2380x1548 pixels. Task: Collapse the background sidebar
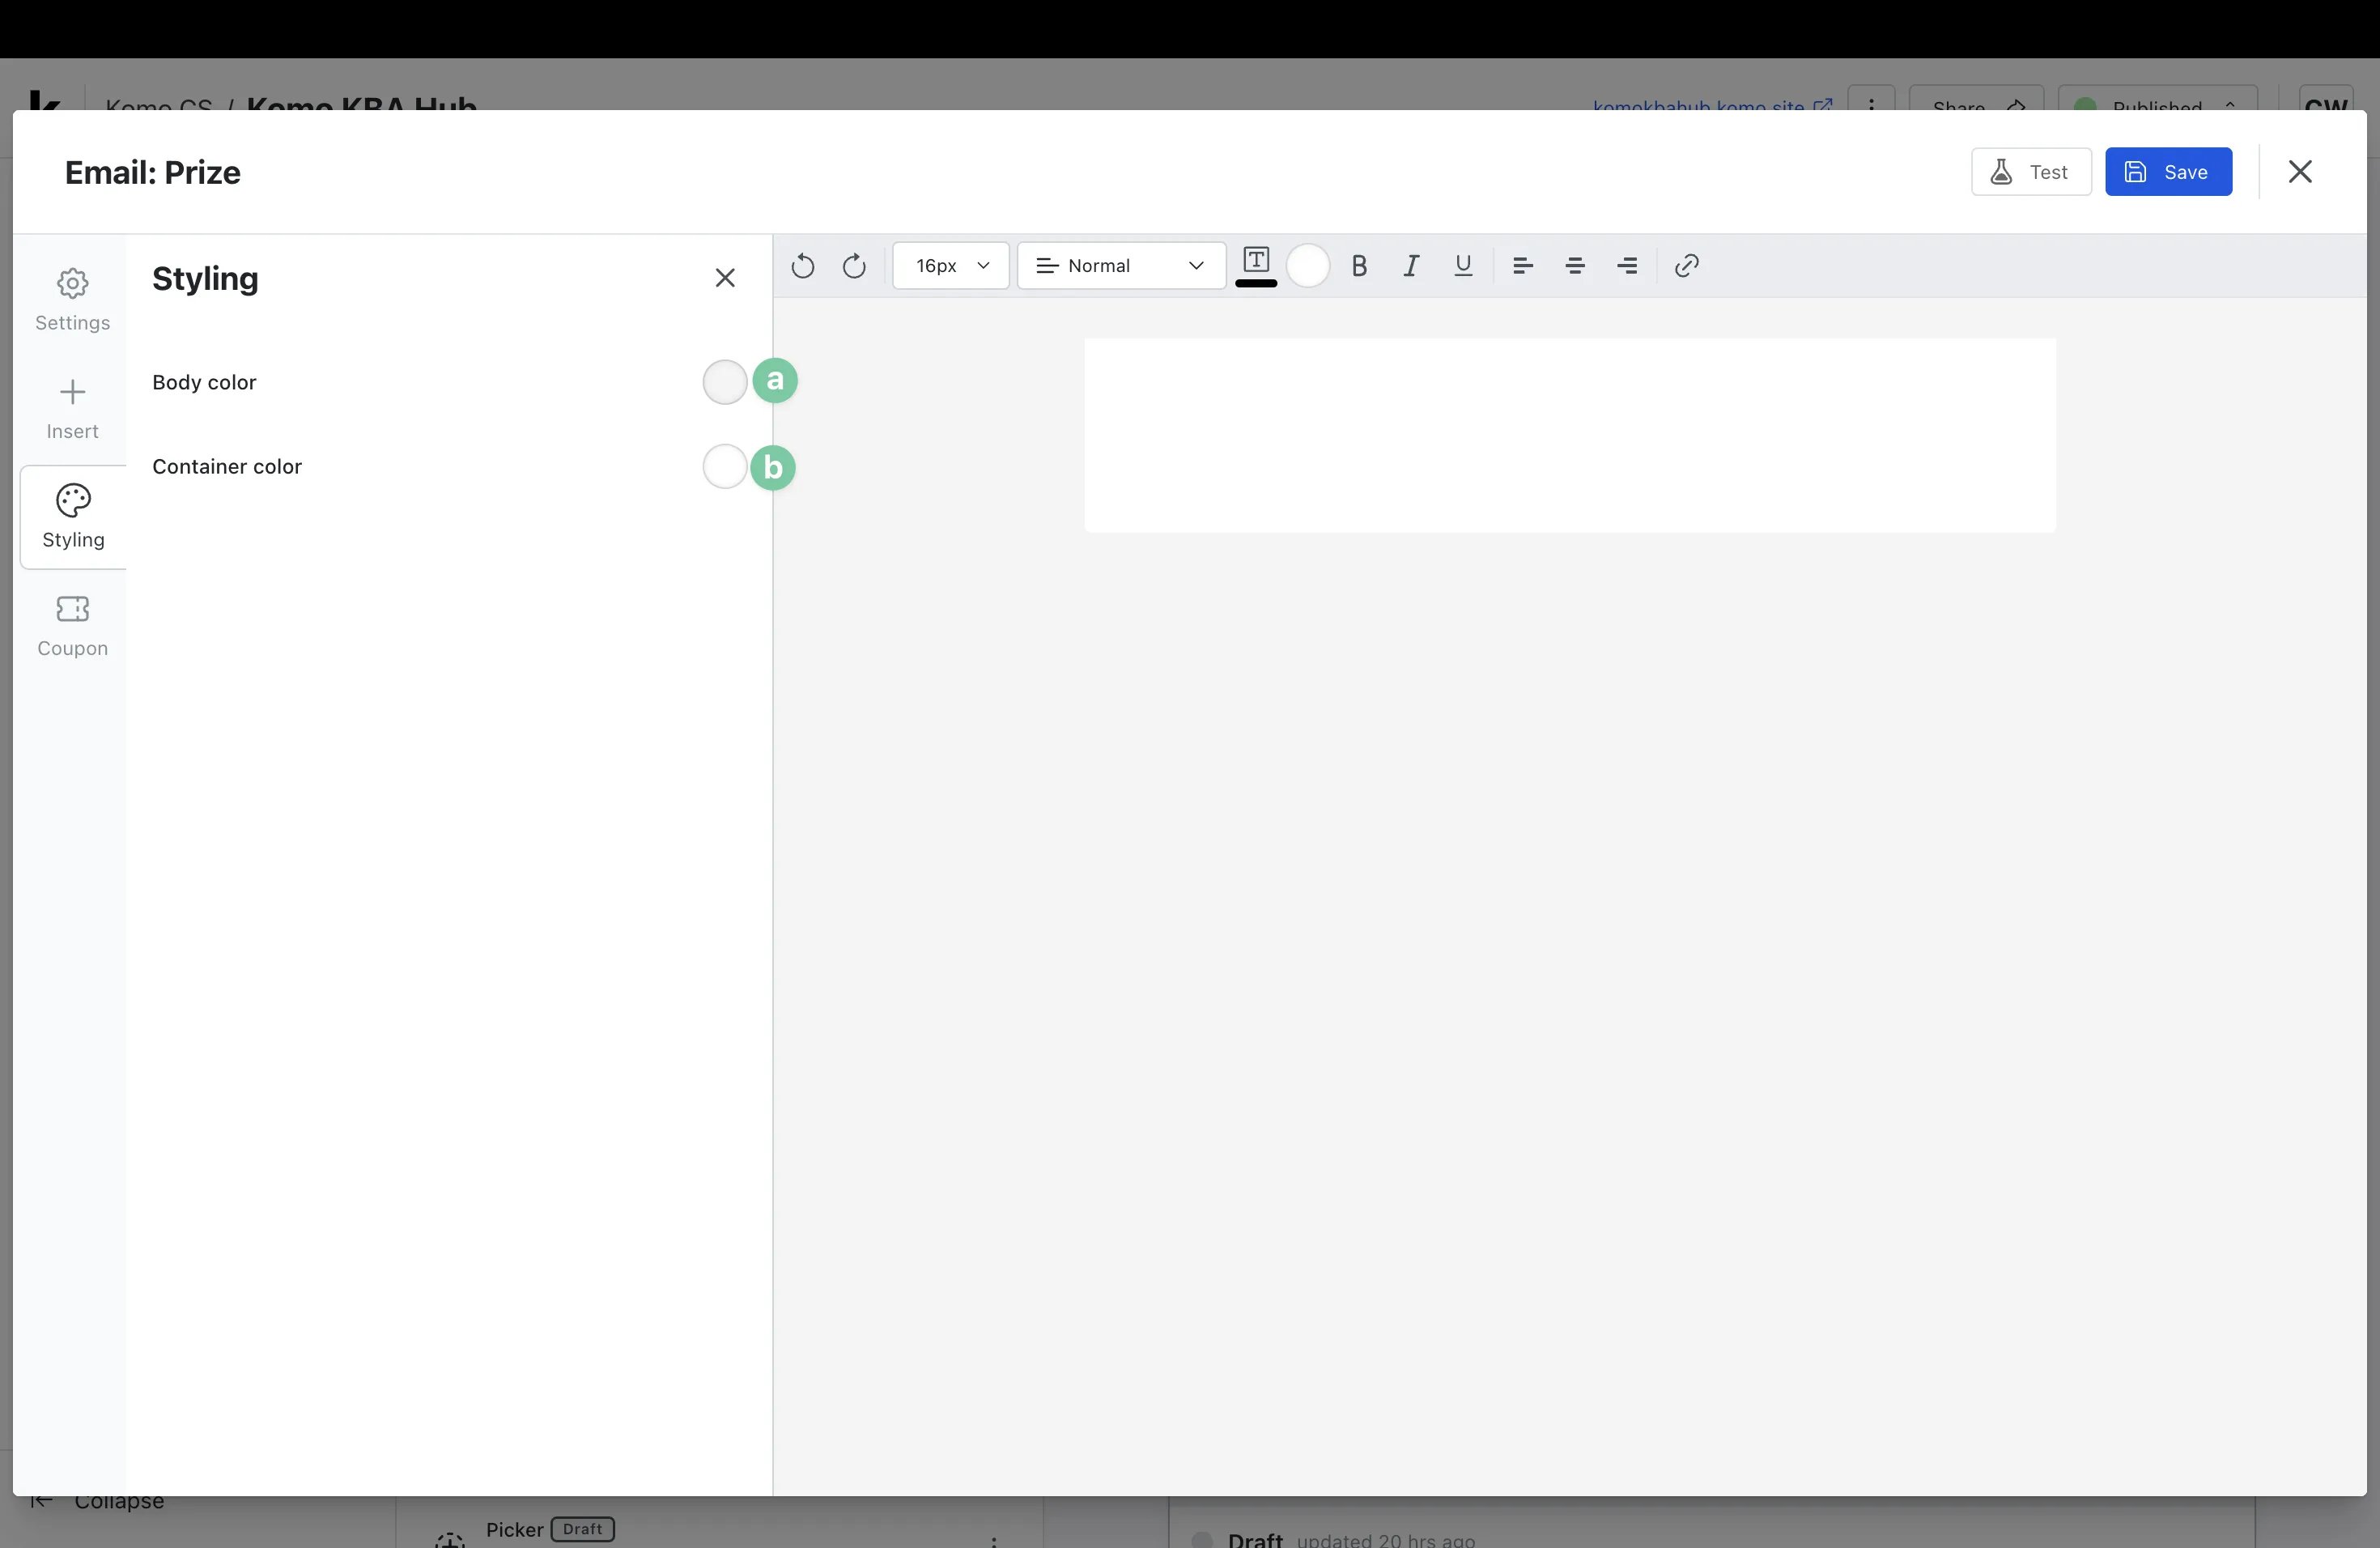pos(98,1502)
